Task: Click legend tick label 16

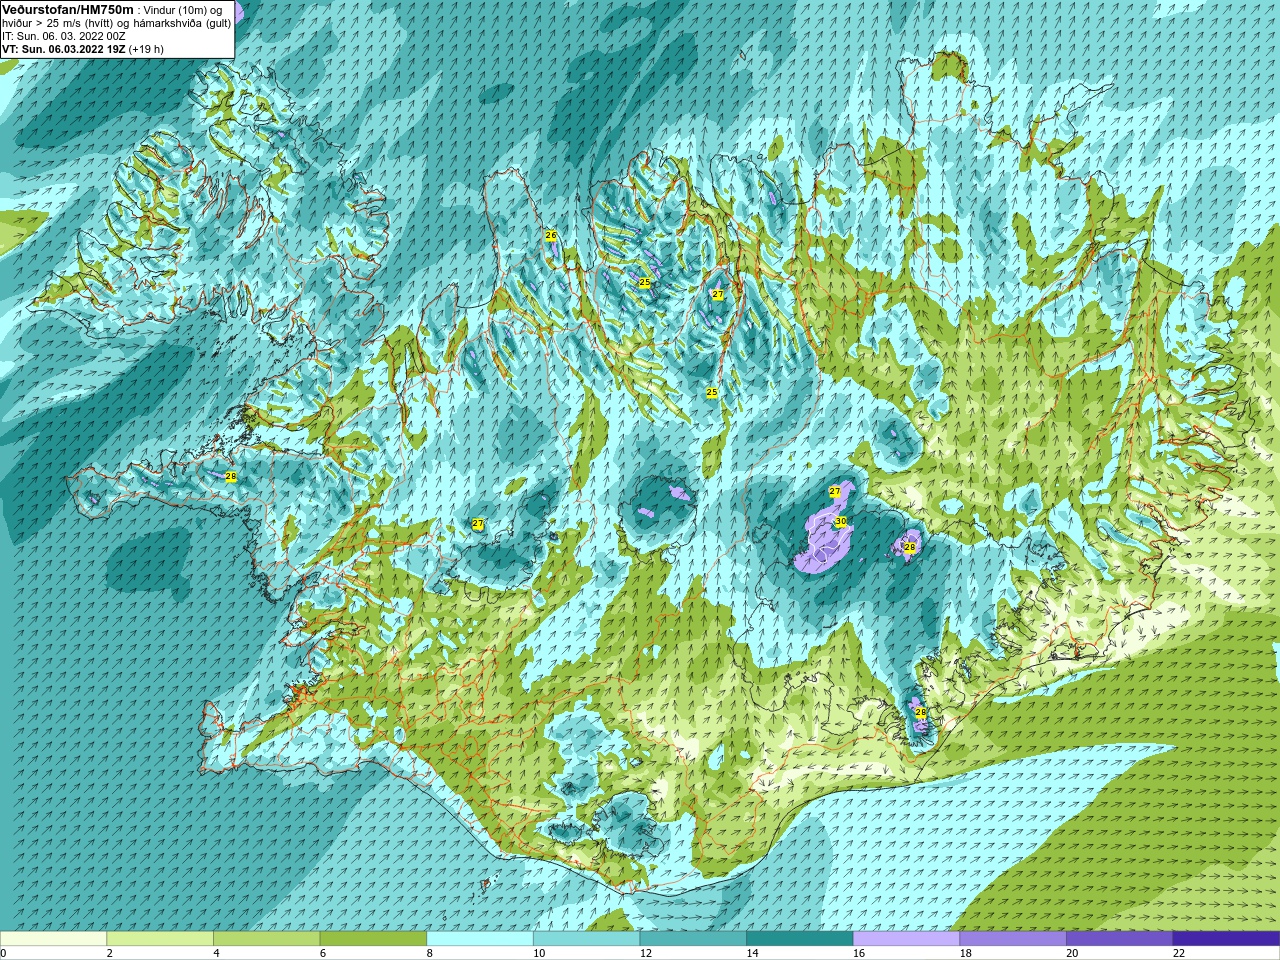Action: pos(859,953)
